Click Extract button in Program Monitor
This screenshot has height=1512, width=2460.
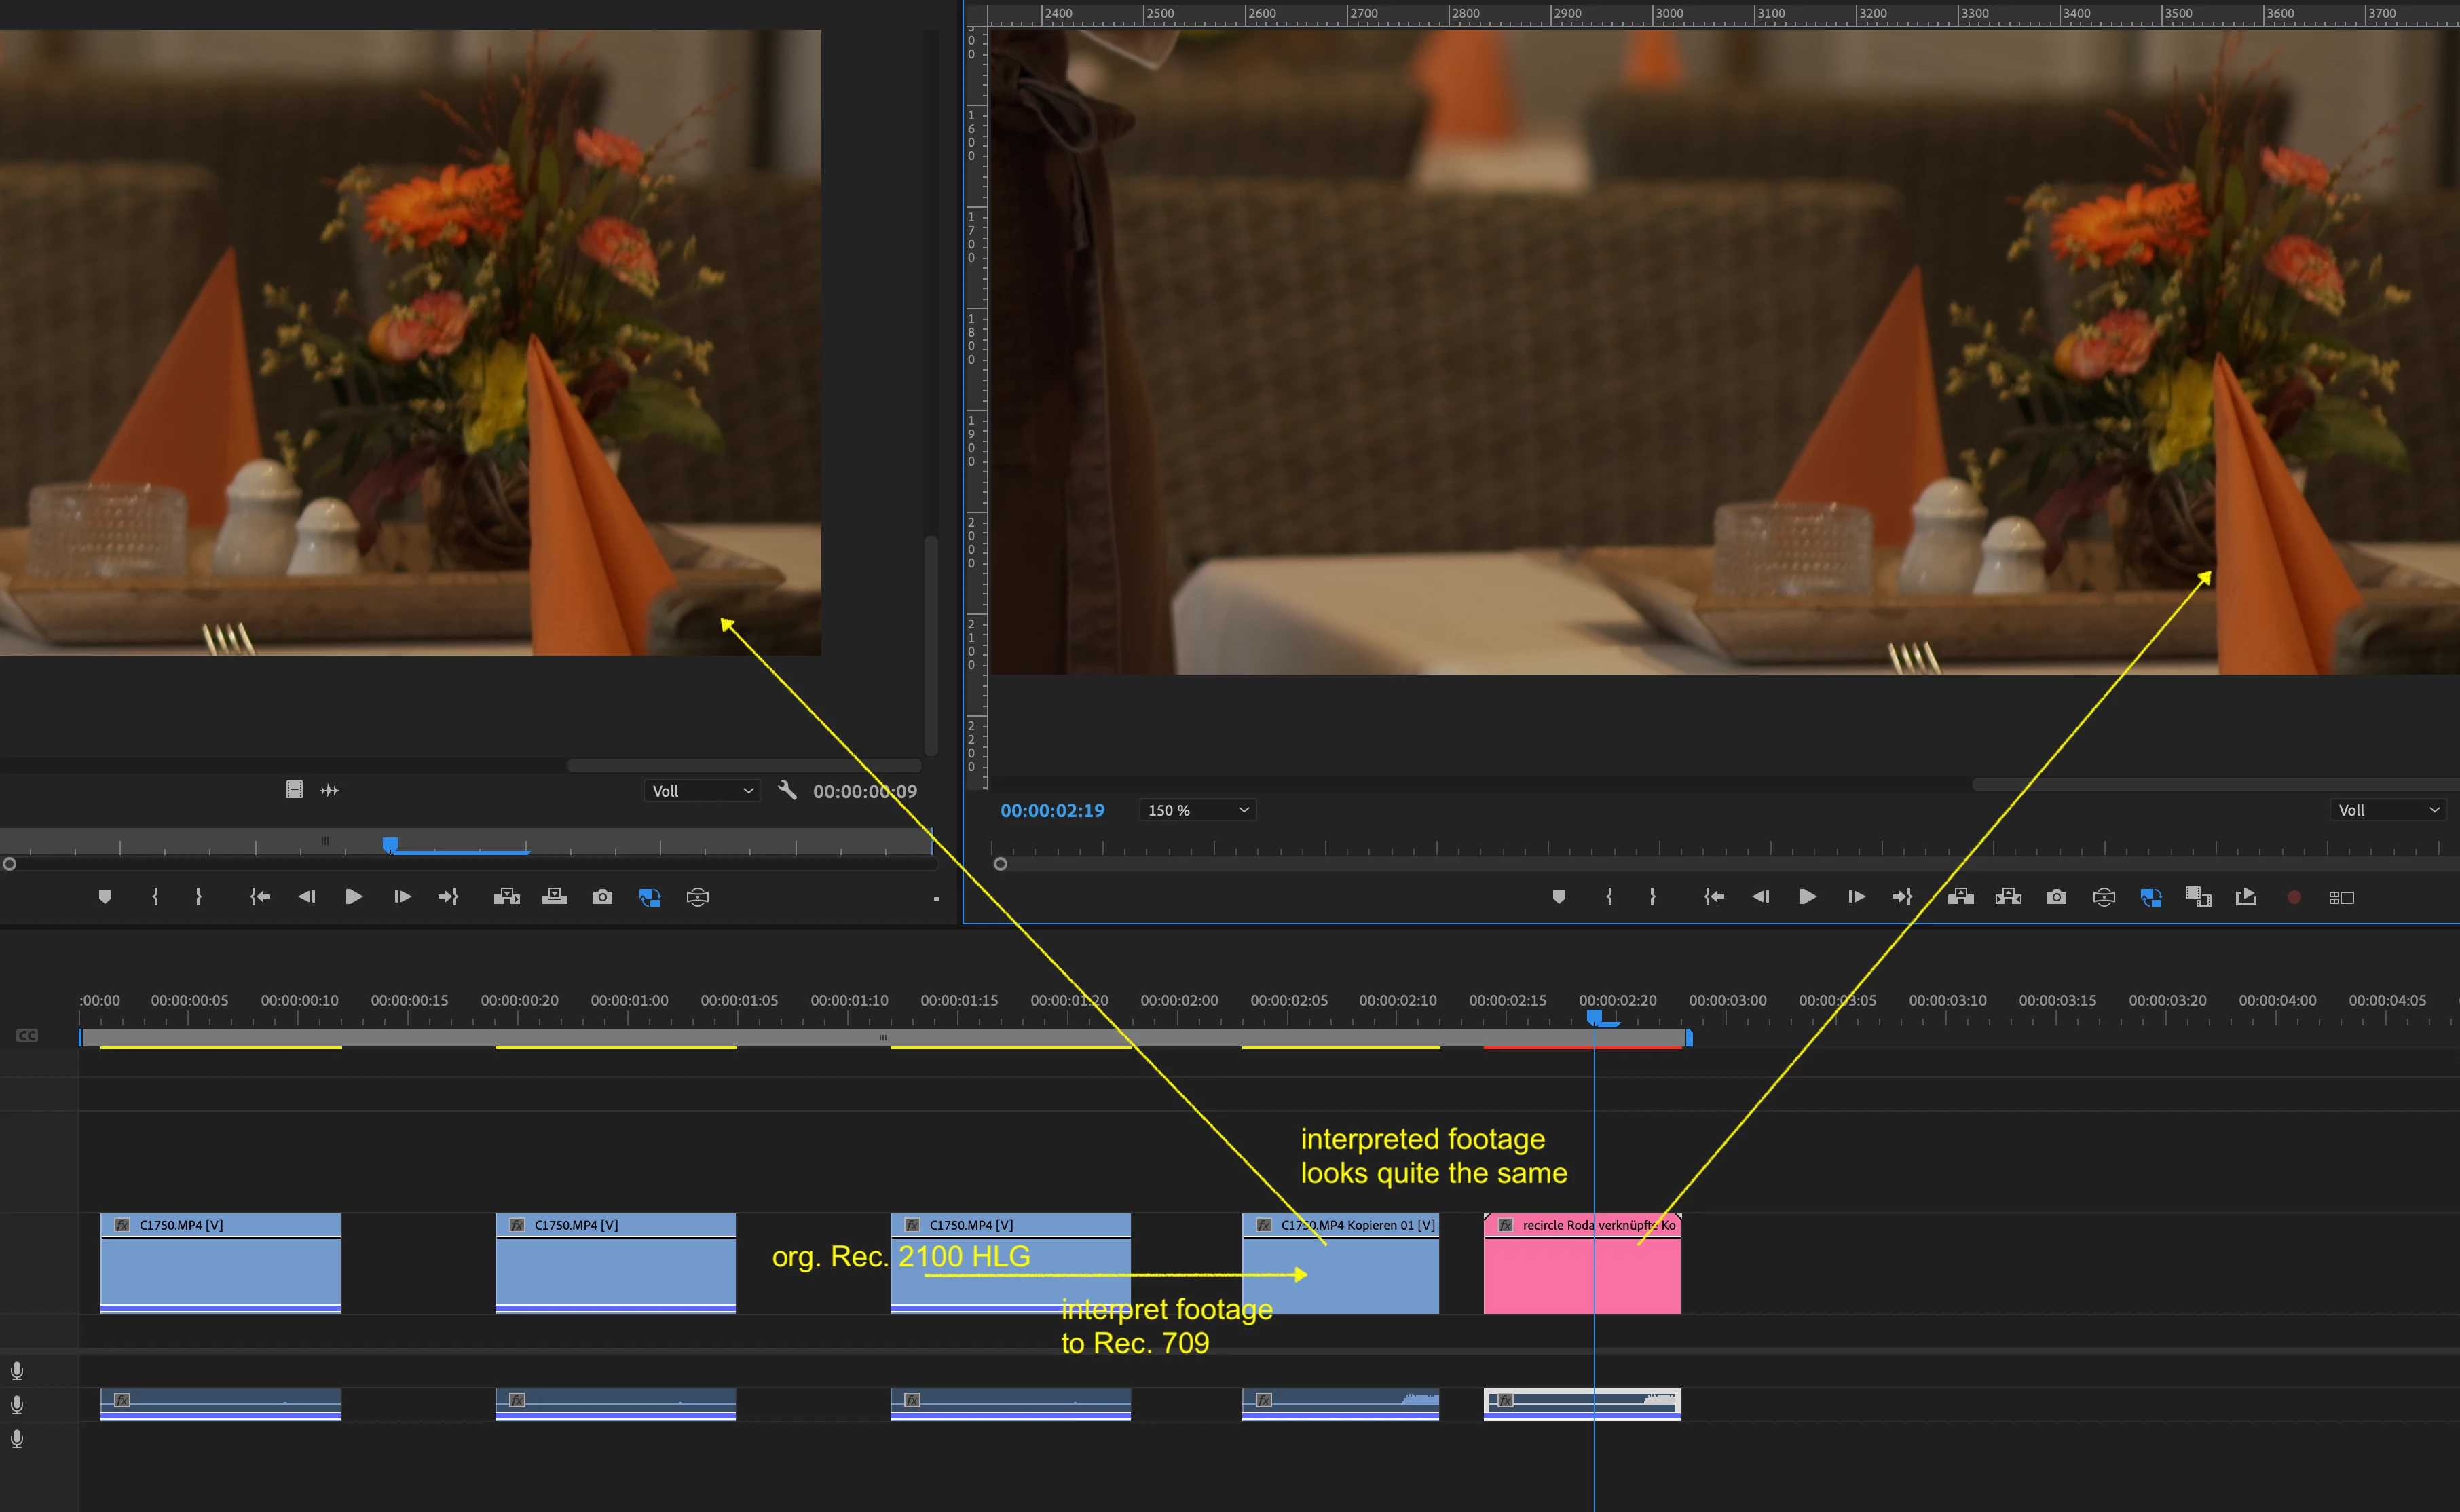tap(2008, 897)
